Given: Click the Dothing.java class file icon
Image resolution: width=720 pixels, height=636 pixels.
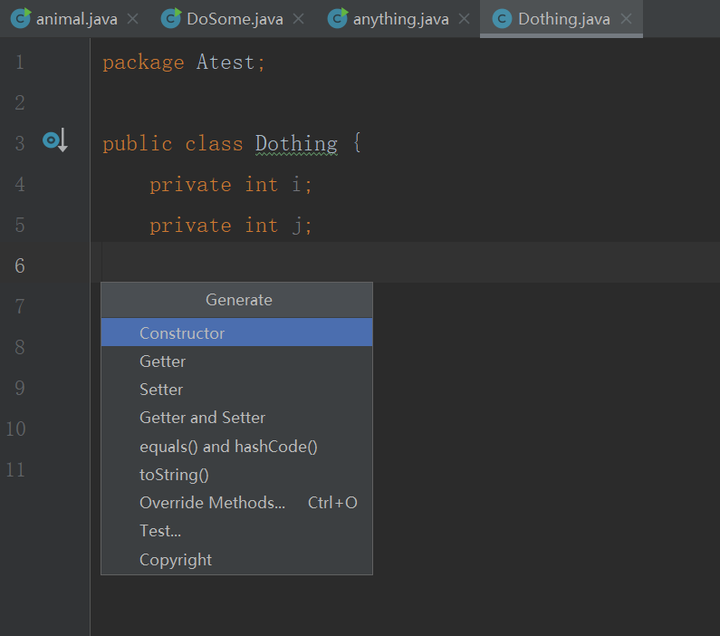Looking at the screenshot, I should pyautogui.click(x=502, y=18).
